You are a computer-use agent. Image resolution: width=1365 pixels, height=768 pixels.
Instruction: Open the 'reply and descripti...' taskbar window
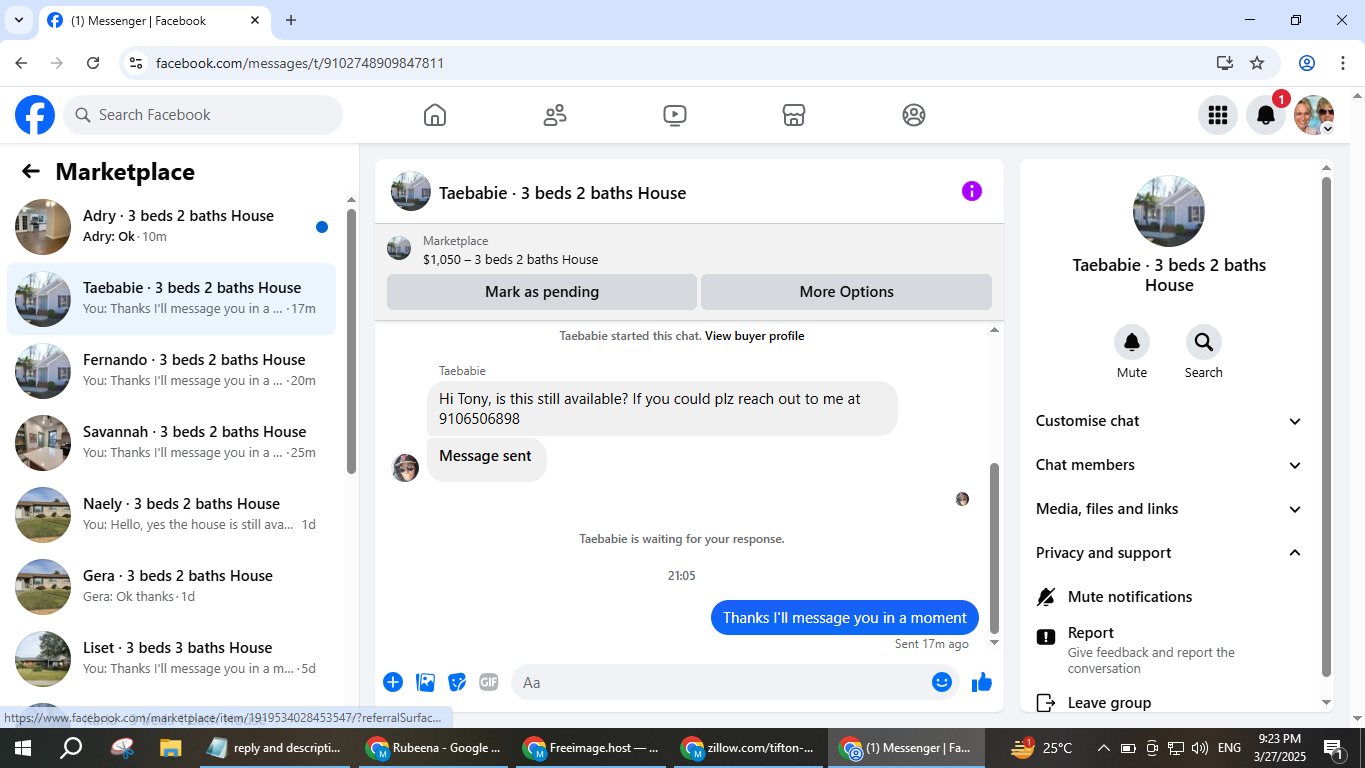274,748
